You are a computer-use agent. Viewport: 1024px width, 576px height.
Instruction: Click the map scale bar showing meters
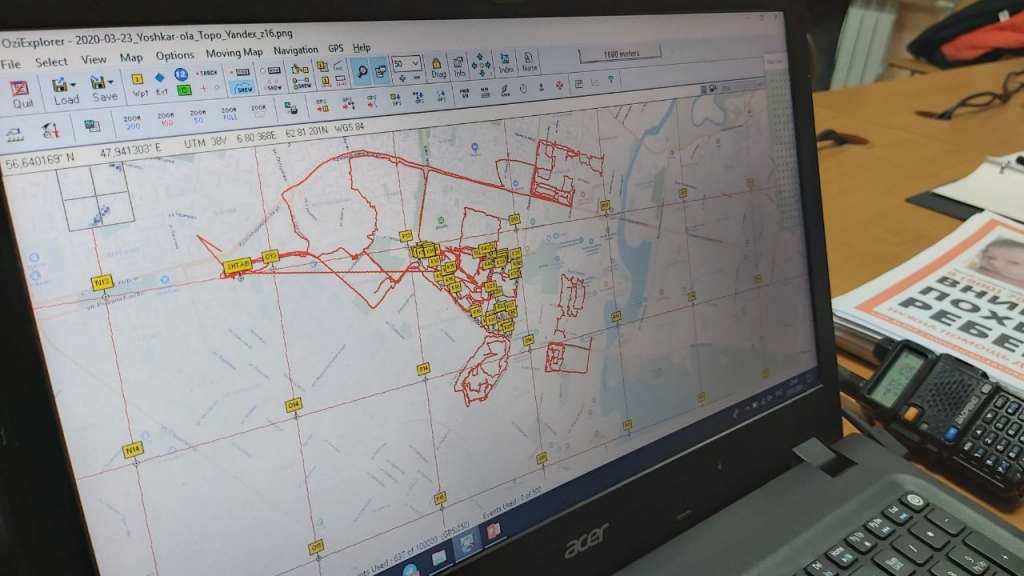[620, 54]
